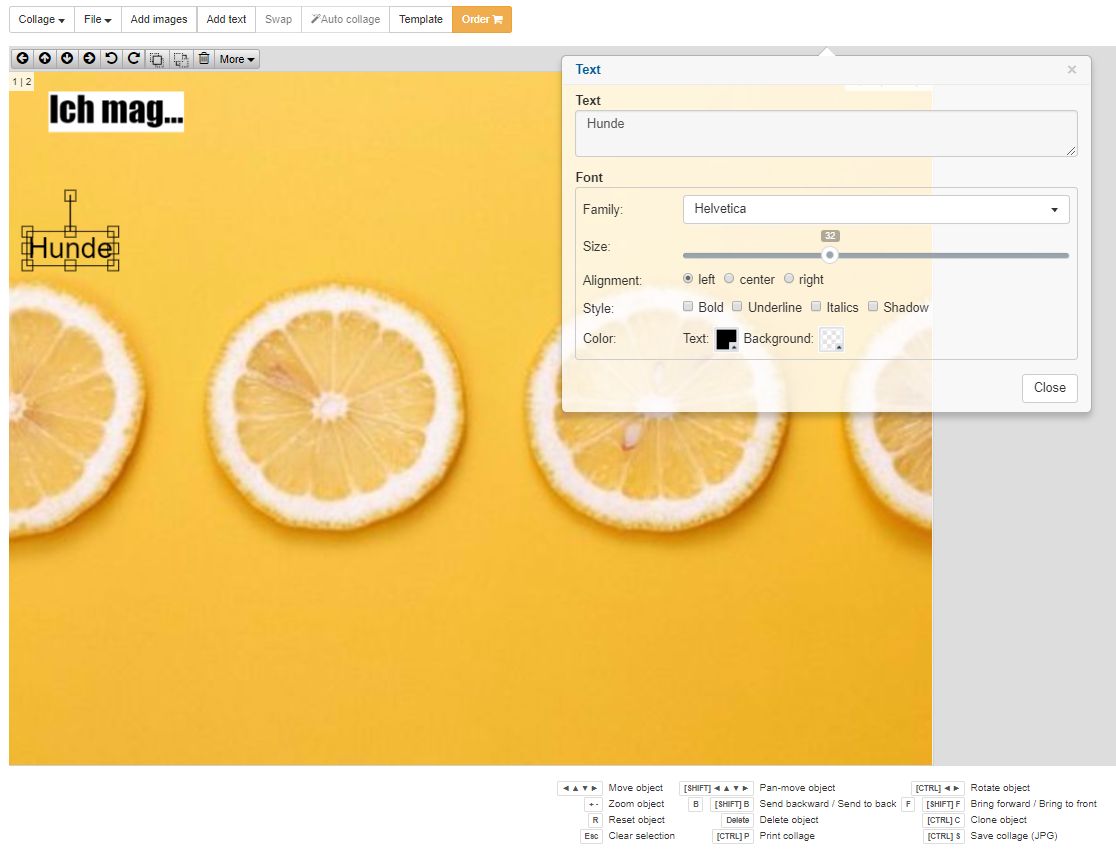This screenshot has height=851, width=1116.
Task: Open the Family font dropdown
Action: pyautogui.click(x=875, y=209)
